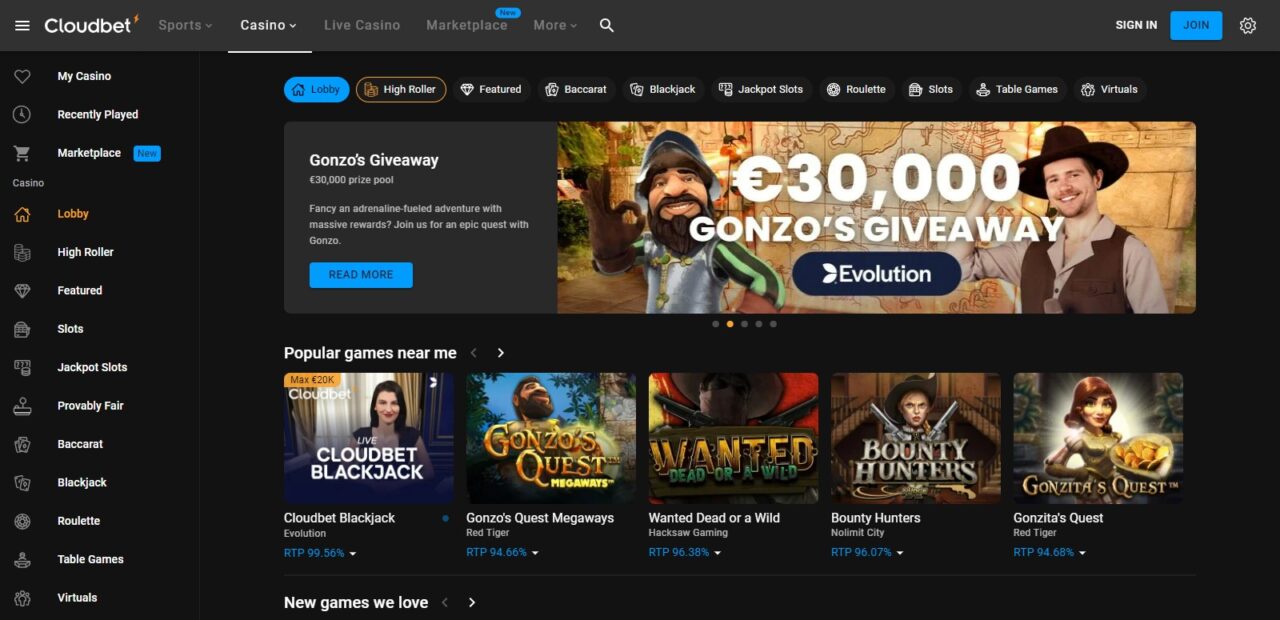
Task: Click the Table Games icon in sidebar
Action: click(x=22, y=559)
